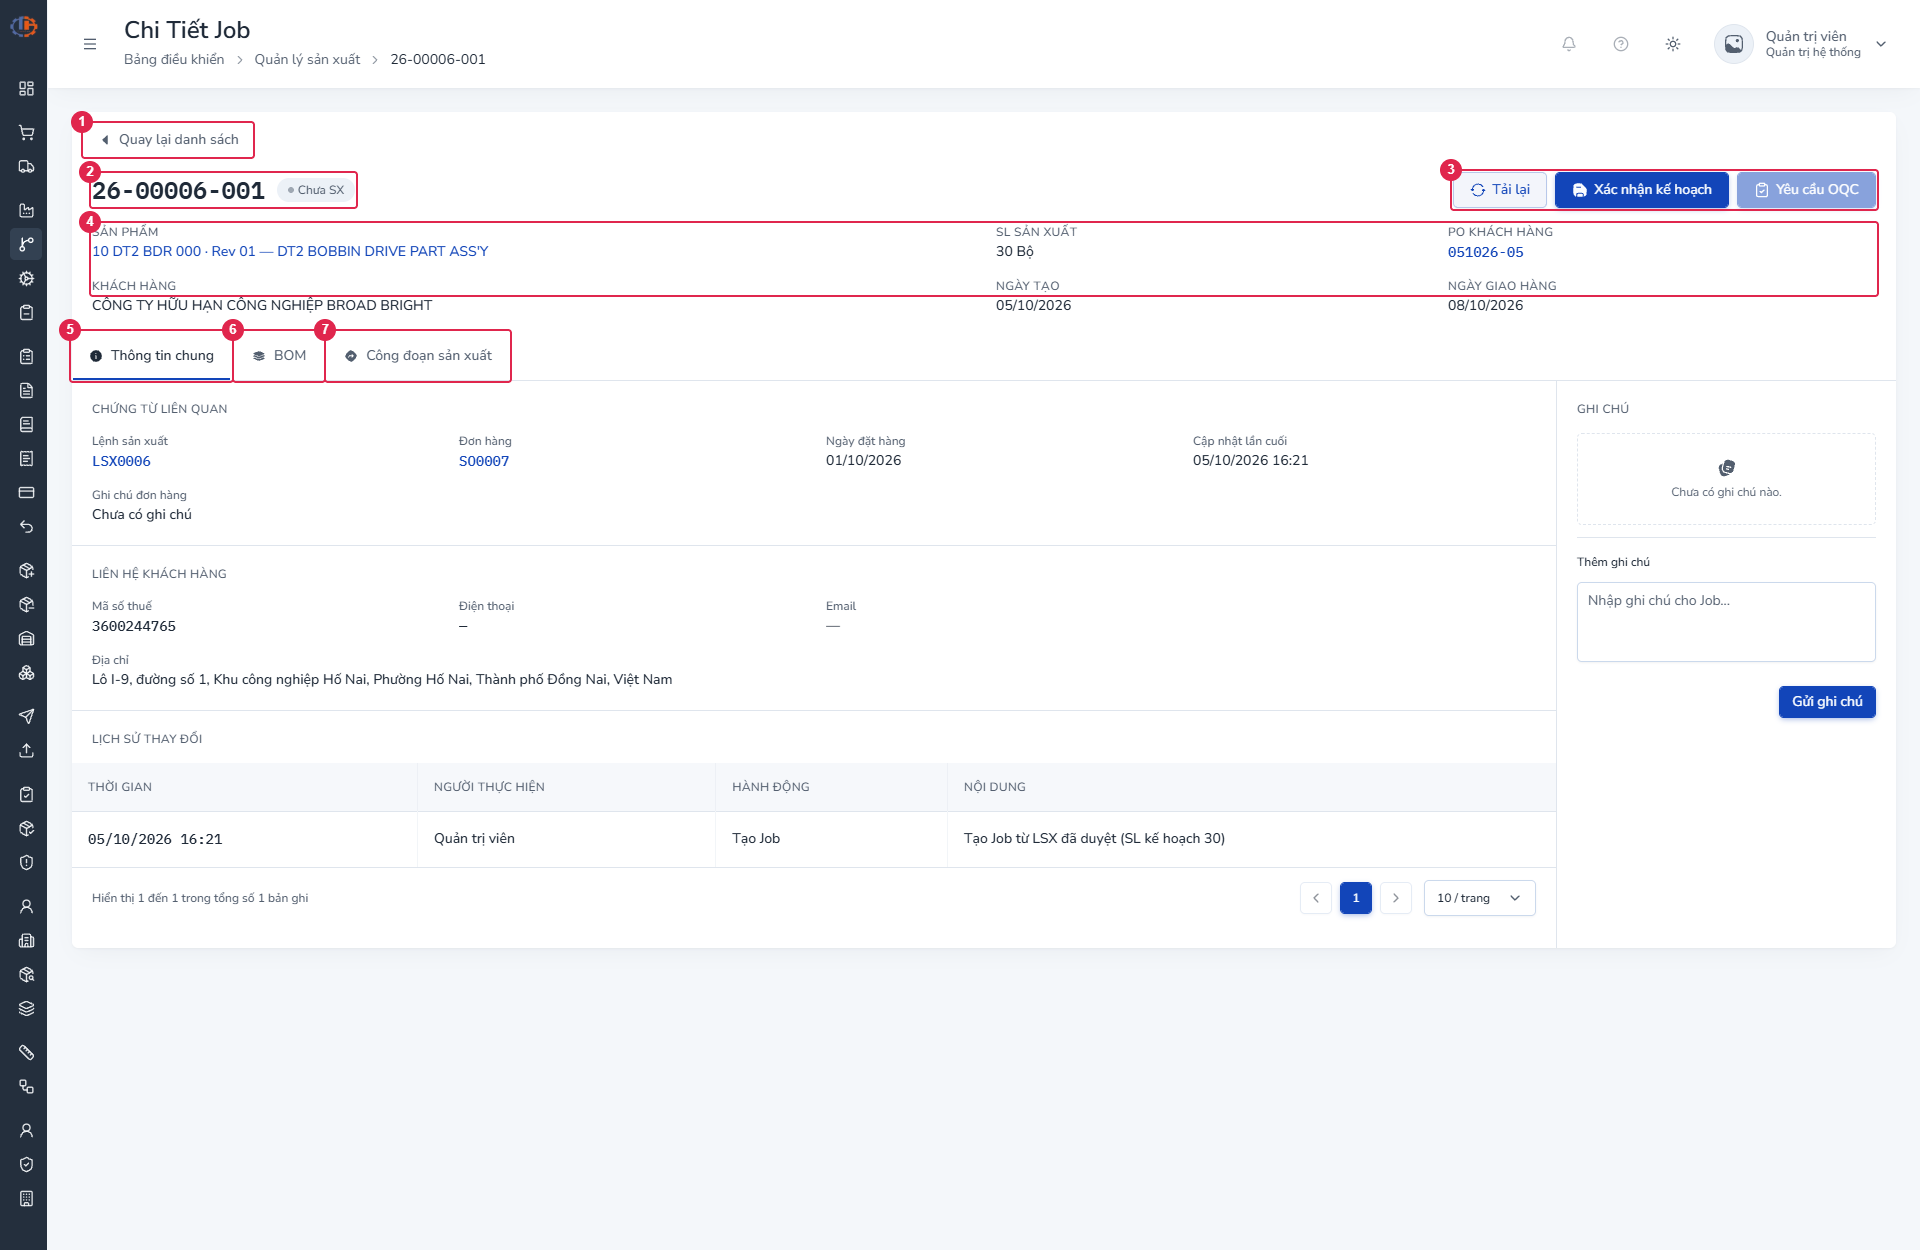Screen dimensions: 1920x1250
Task: Open the upload tray icon in sidebar
Action: point(27,751)
